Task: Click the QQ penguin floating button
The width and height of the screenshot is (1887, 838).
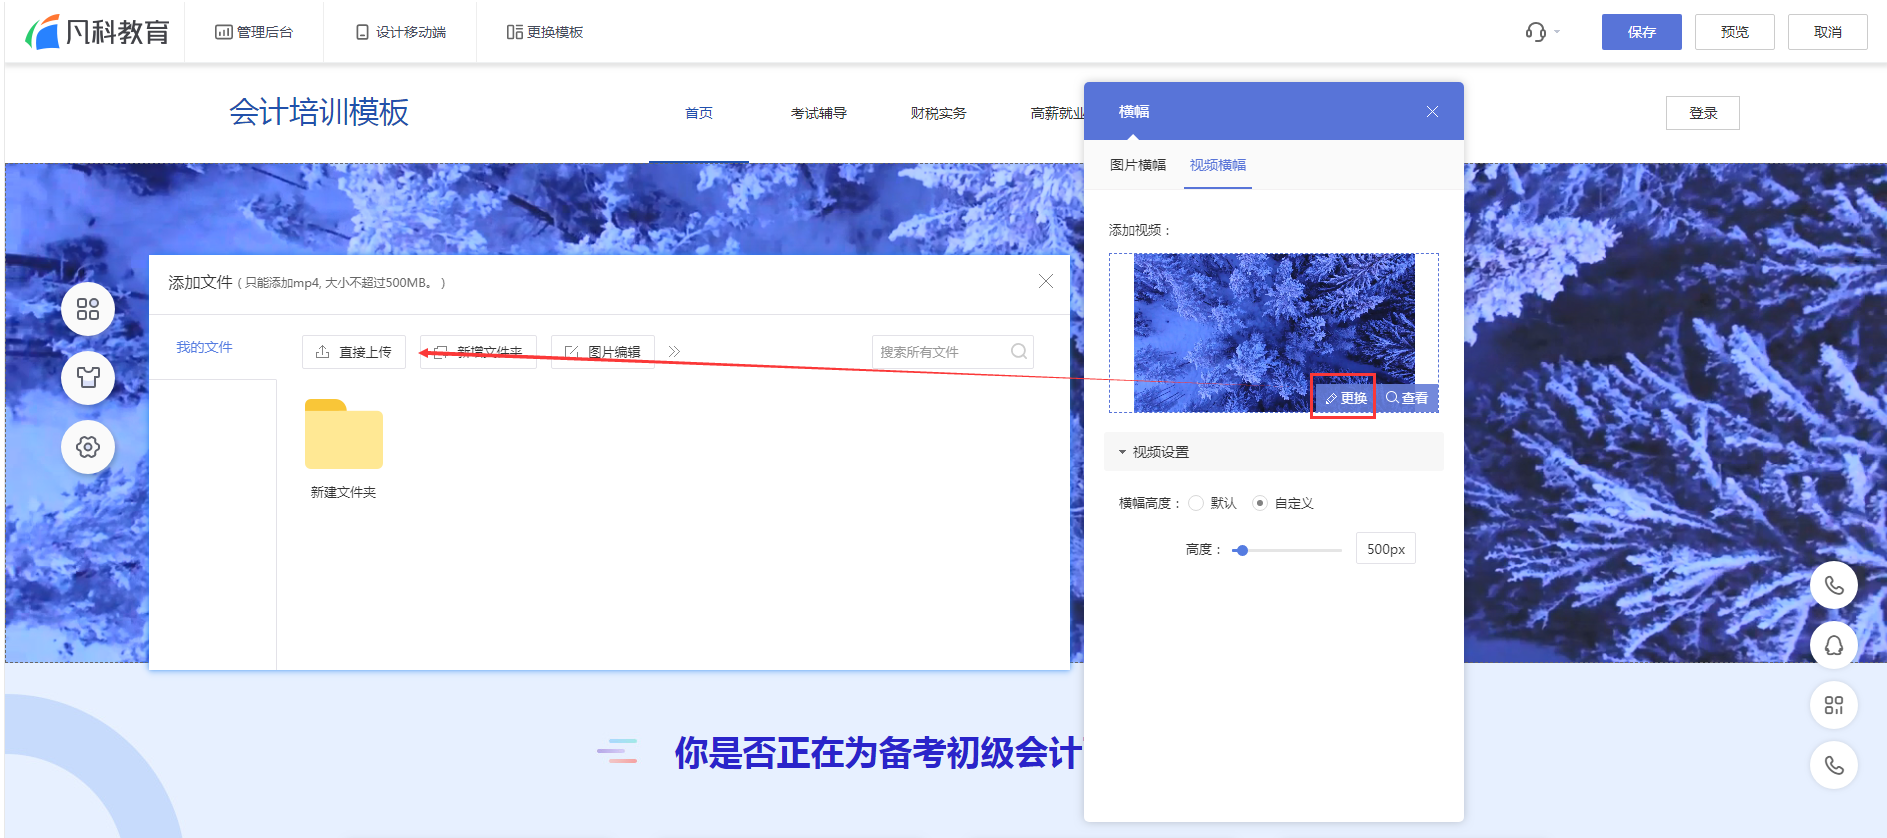Action: [x=1834, y=645]
